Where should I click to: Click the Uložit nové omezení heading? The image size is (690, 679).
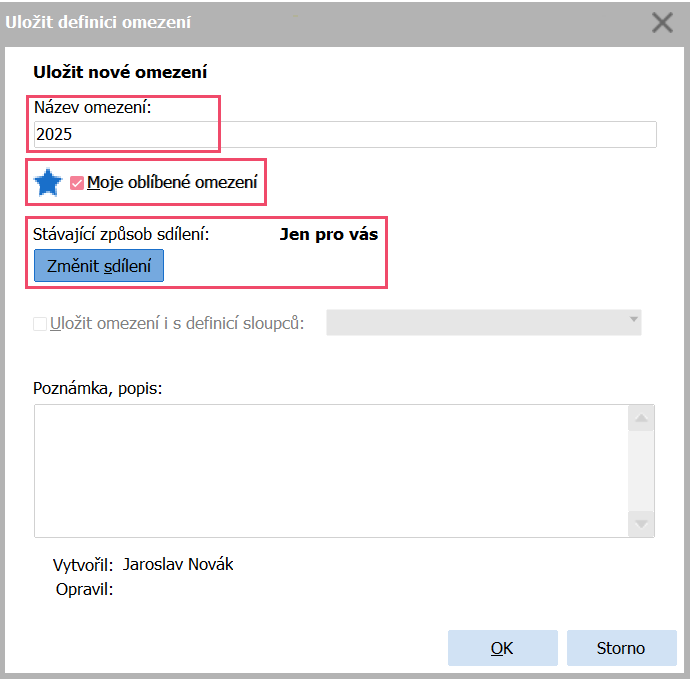pyautogui.click(x=120, y=72)
